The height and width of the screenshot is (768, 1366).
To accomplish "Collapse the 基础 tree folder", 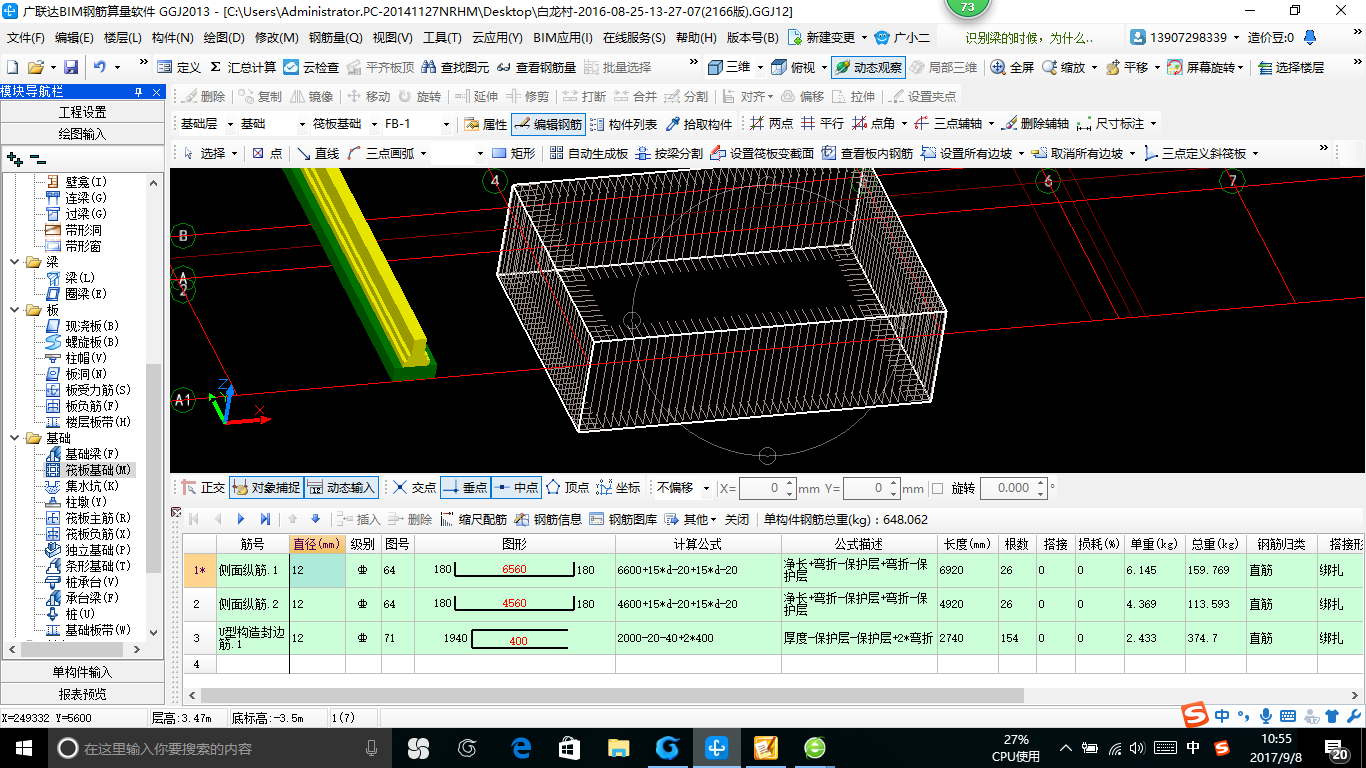I will (15, 438).
